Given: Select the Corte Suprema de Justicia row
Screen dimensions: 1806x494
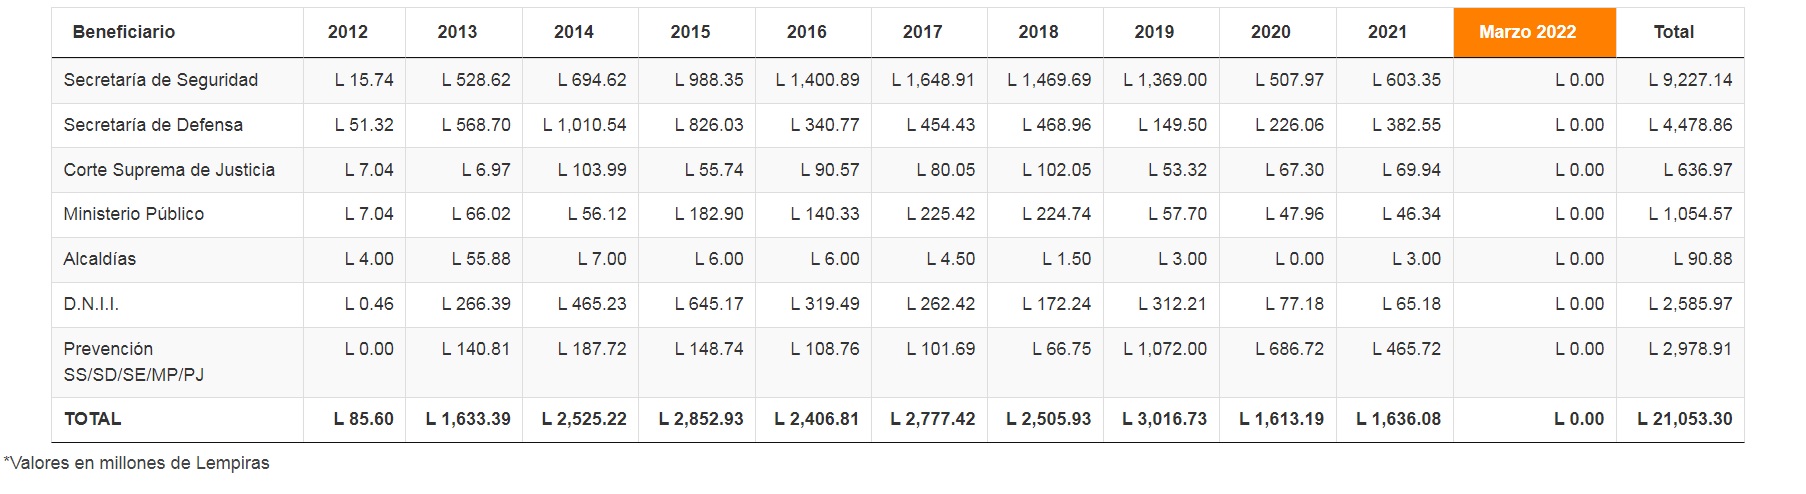Looking at the screenshot, I should pos(898,170).
